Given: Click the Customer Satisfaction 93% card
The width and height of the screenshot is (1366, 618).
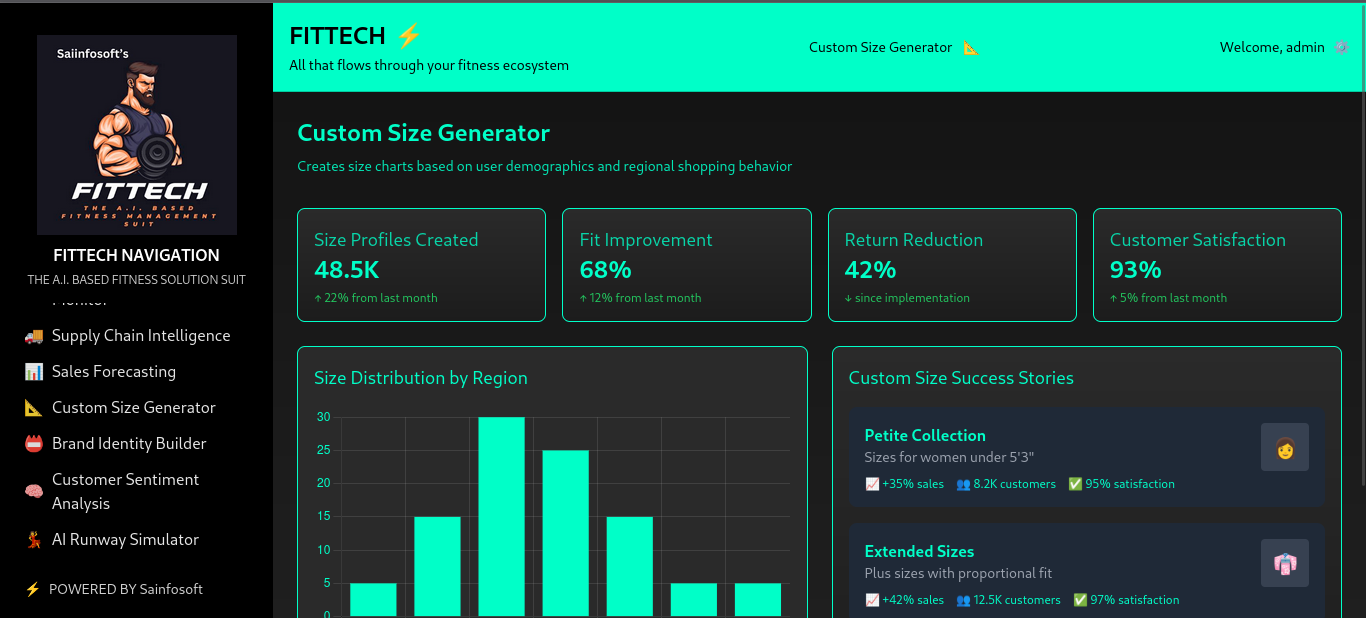Looking at the screenshot, I should pyautogui.click(x=1217, y=265).
